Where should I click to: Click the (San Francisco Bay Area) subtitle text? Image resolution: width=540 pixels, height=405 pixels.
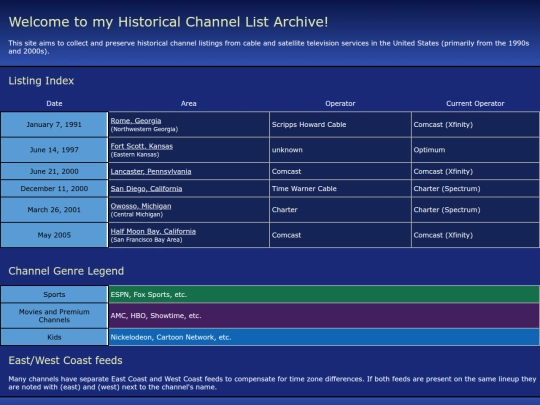pos(146,240)
